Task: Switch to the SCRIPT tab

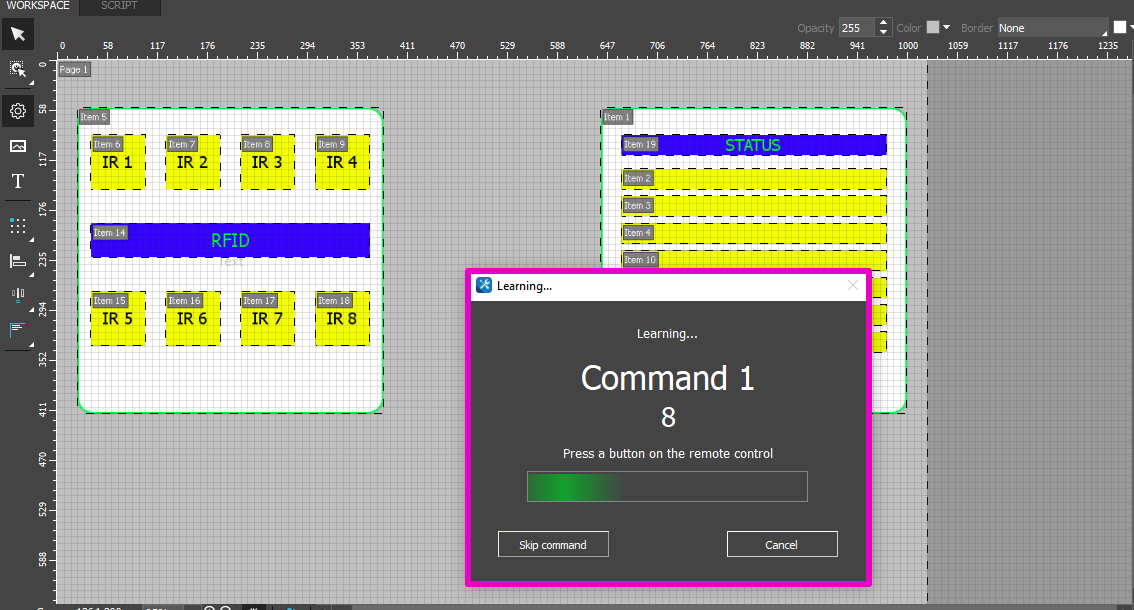Action: 119,6
